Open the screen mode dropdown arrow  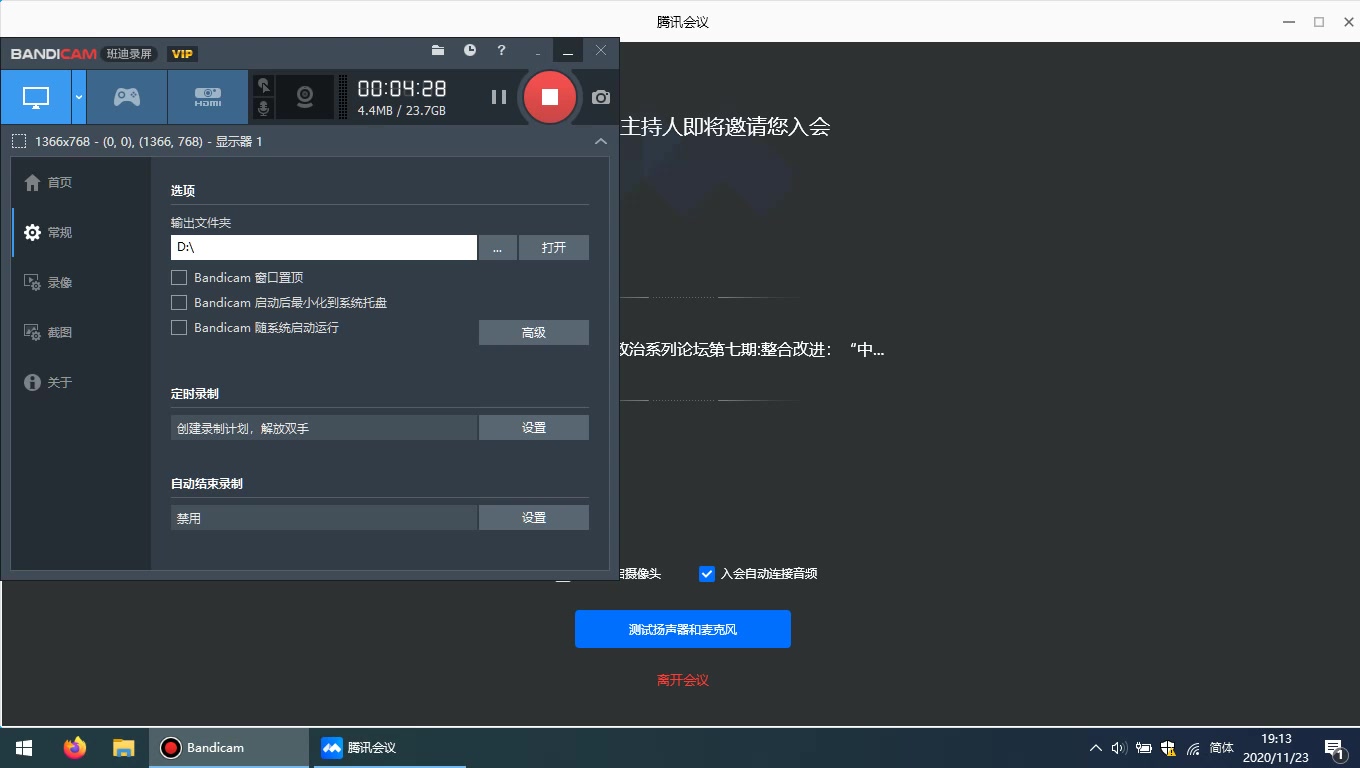[x=79, y=97]
